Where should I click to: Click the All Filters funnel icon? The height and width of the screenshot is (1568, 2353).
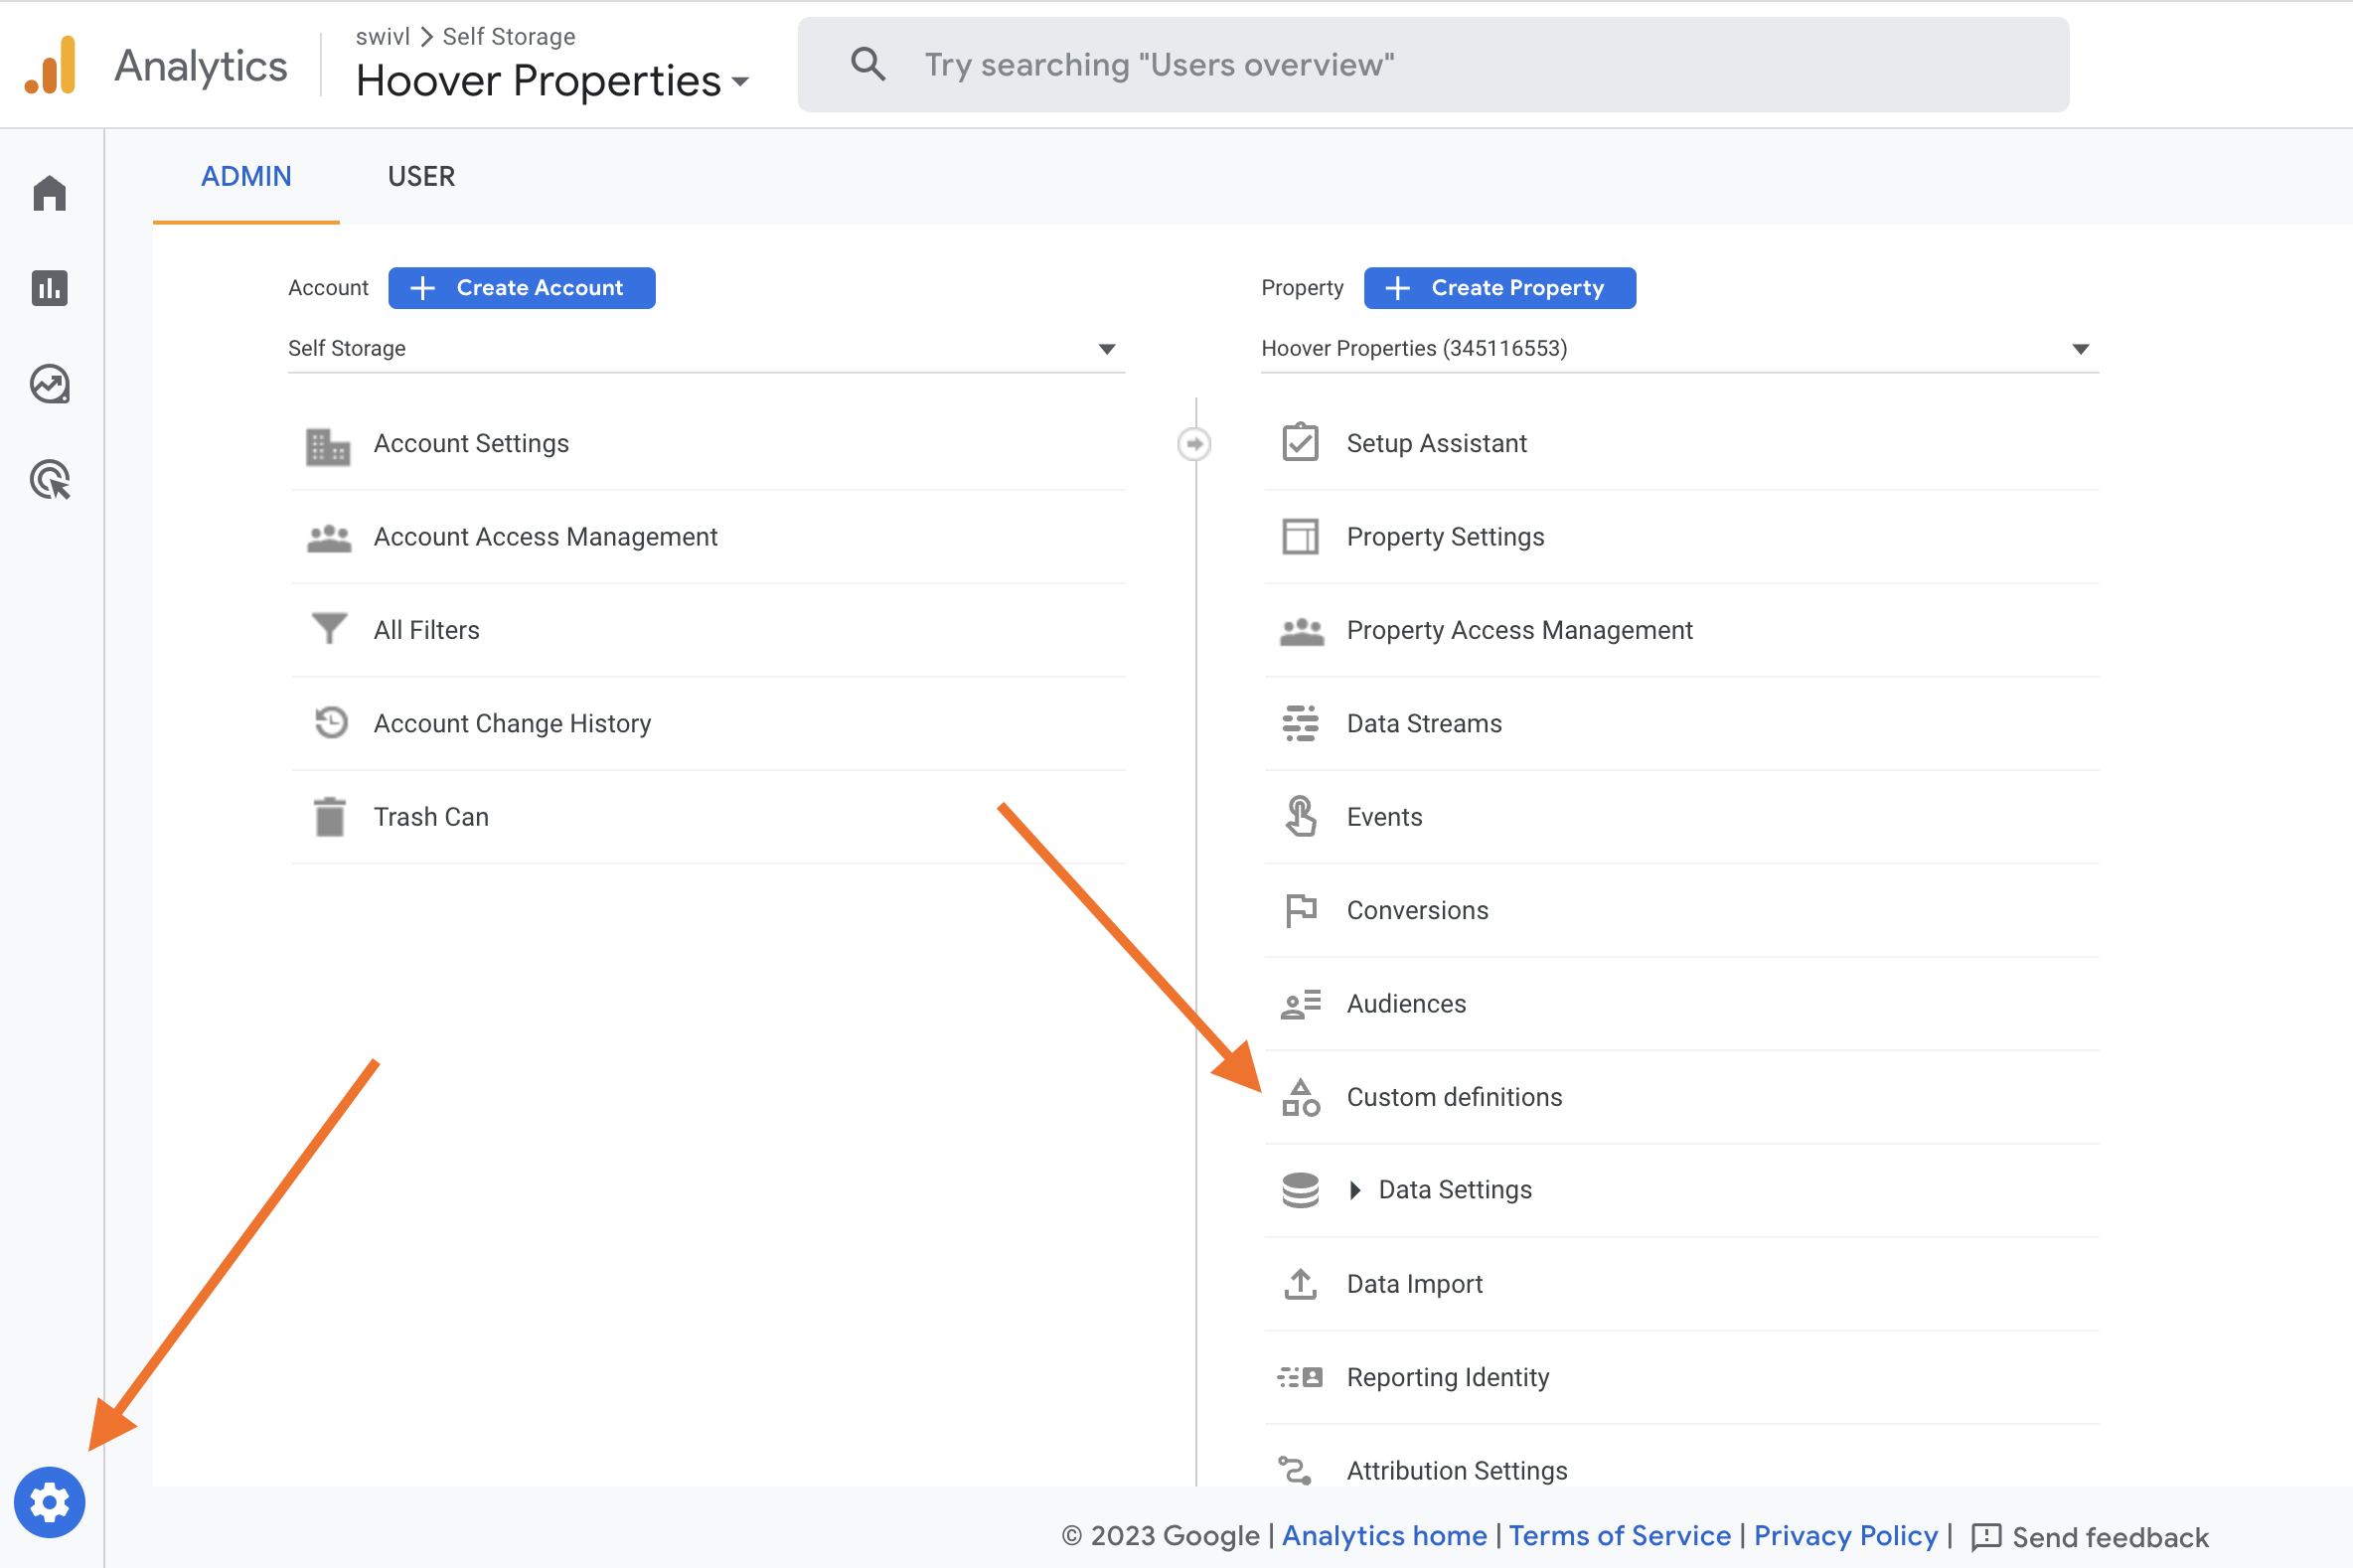pos(329,629)
